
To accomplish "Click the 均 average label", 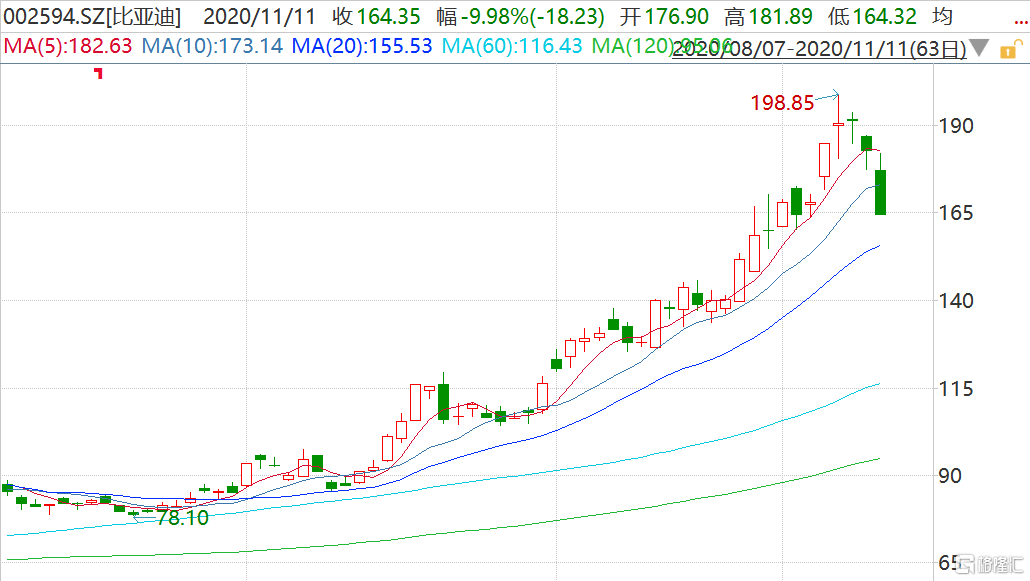I will [942, 16].
